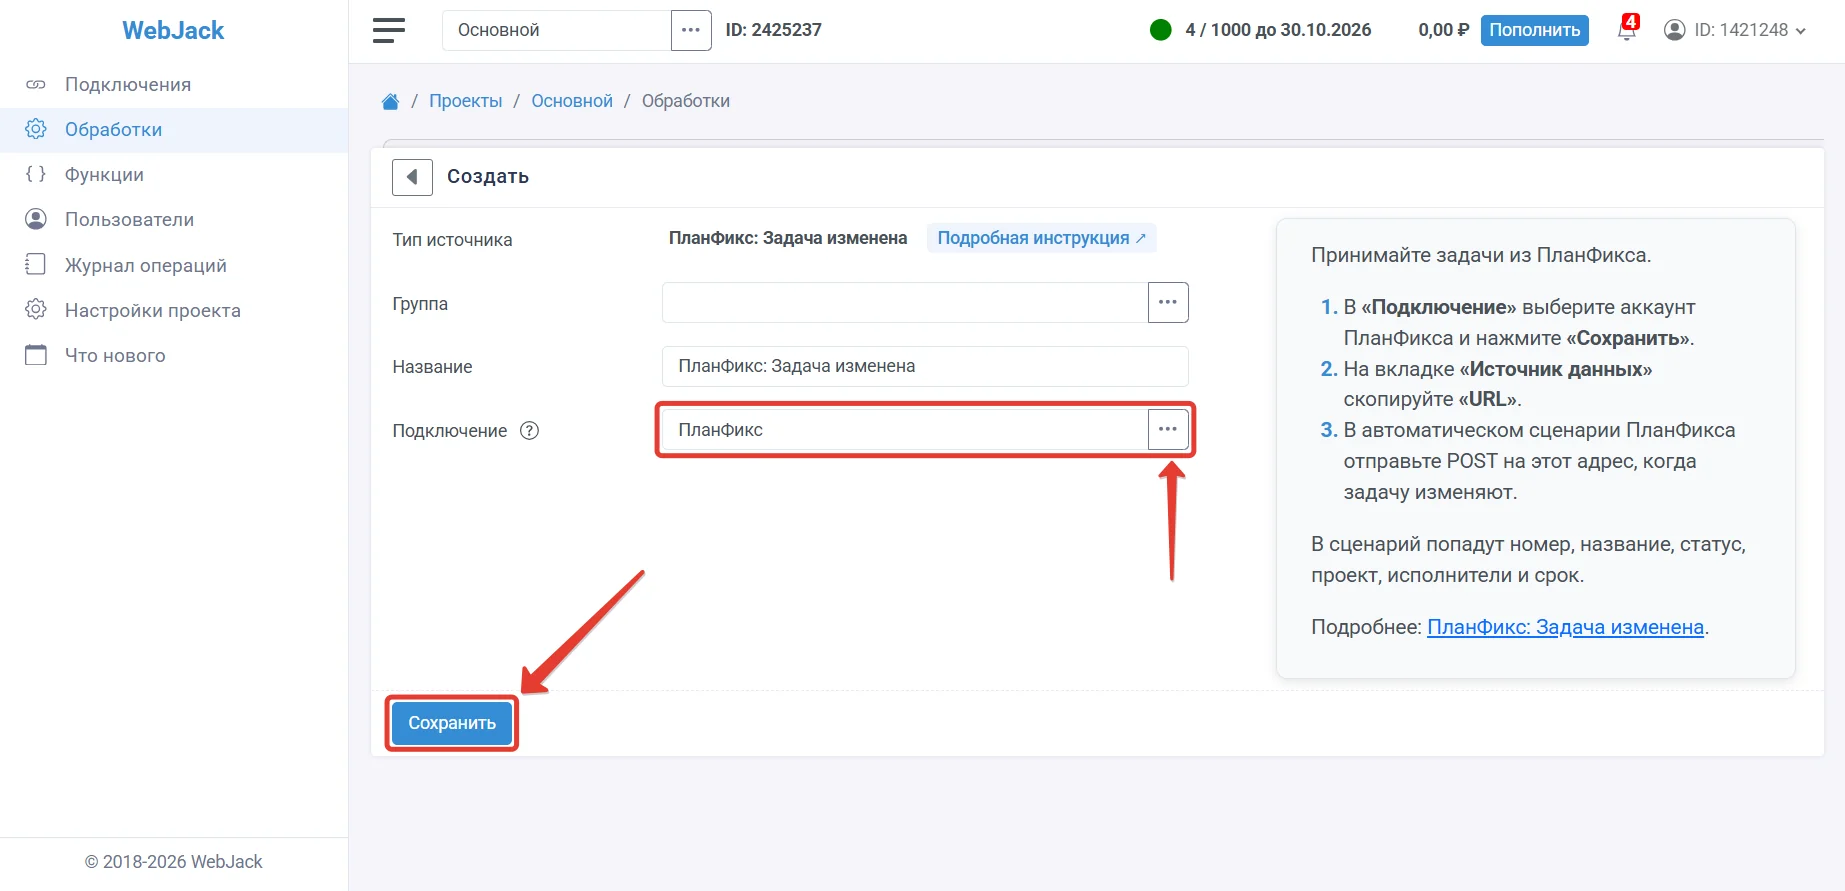Click the Группа input field
The width and height of the screenshot is (1845, 891).
(x=905, y=302)
